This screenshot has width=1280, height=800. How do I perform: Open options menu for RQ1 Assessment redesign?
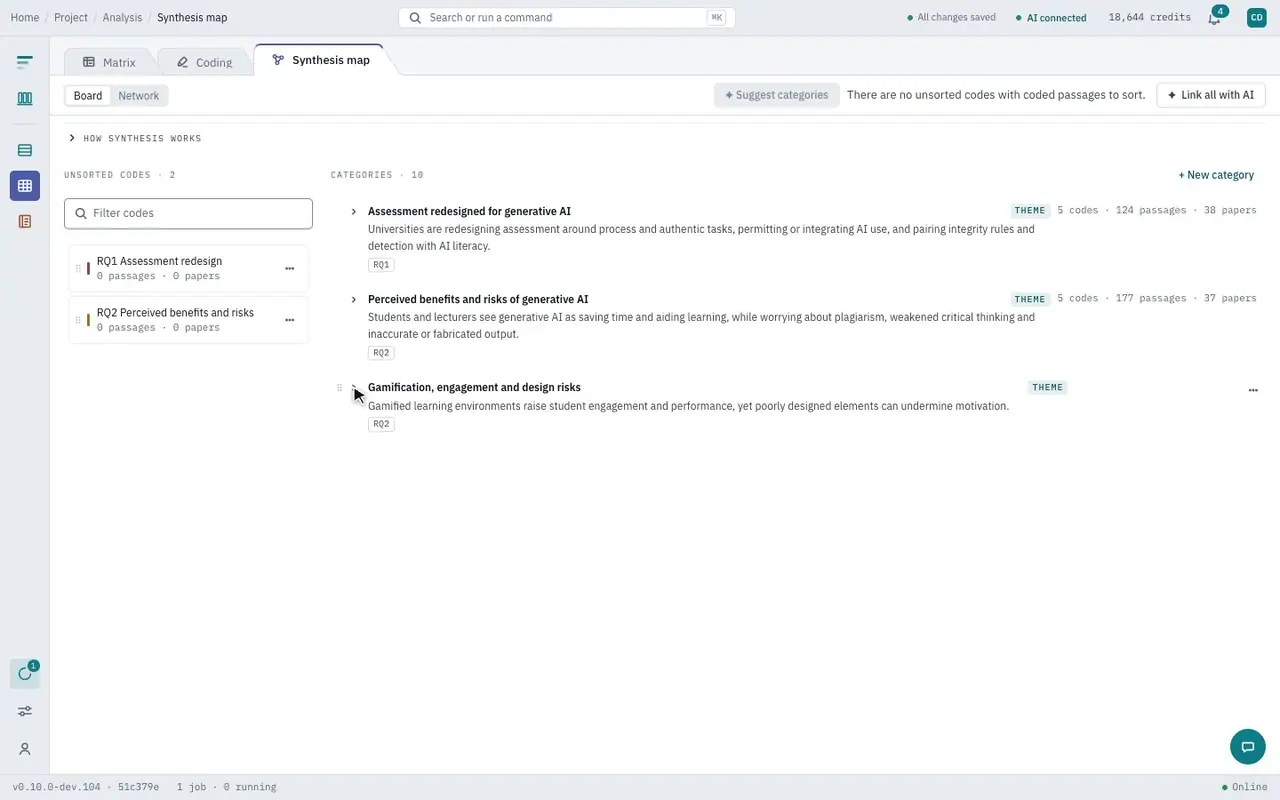[x=290, y=268]
